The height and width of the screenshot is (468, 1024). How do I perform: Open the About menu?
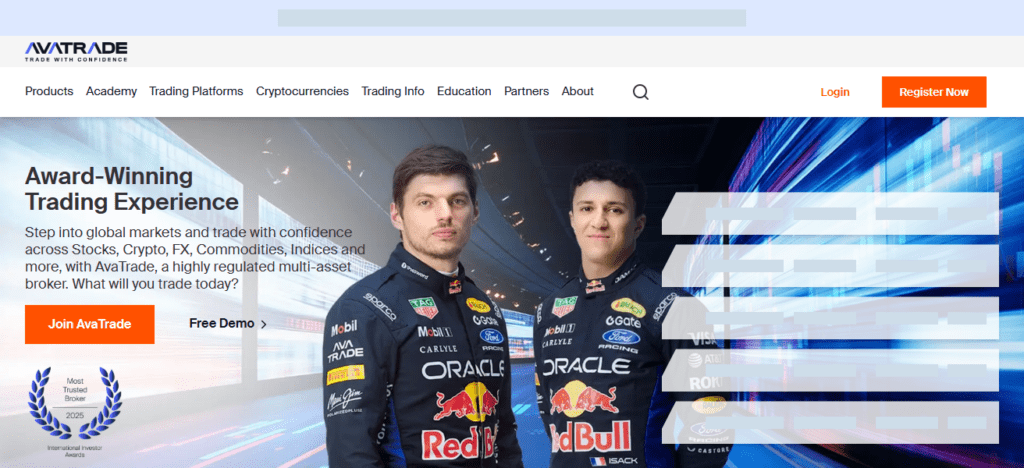point(577,91)
